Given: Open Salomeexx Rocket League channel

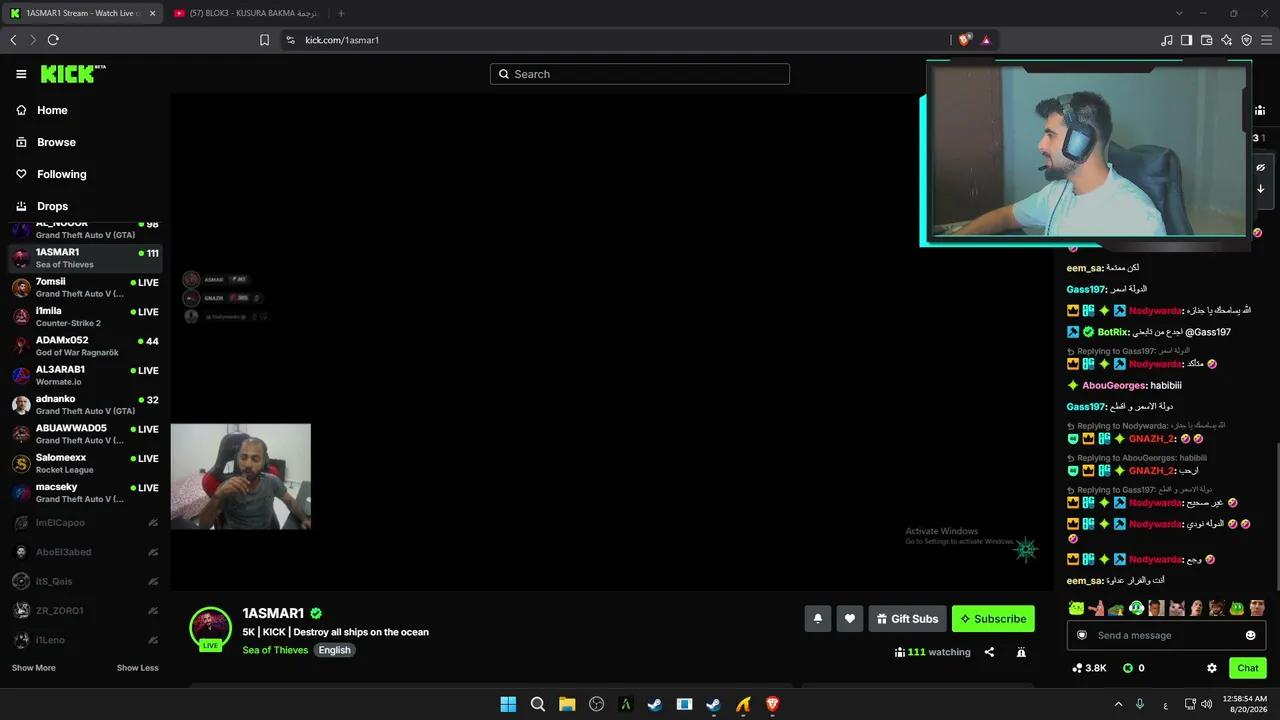Looking at the screenshot, I should coord(85,464).
